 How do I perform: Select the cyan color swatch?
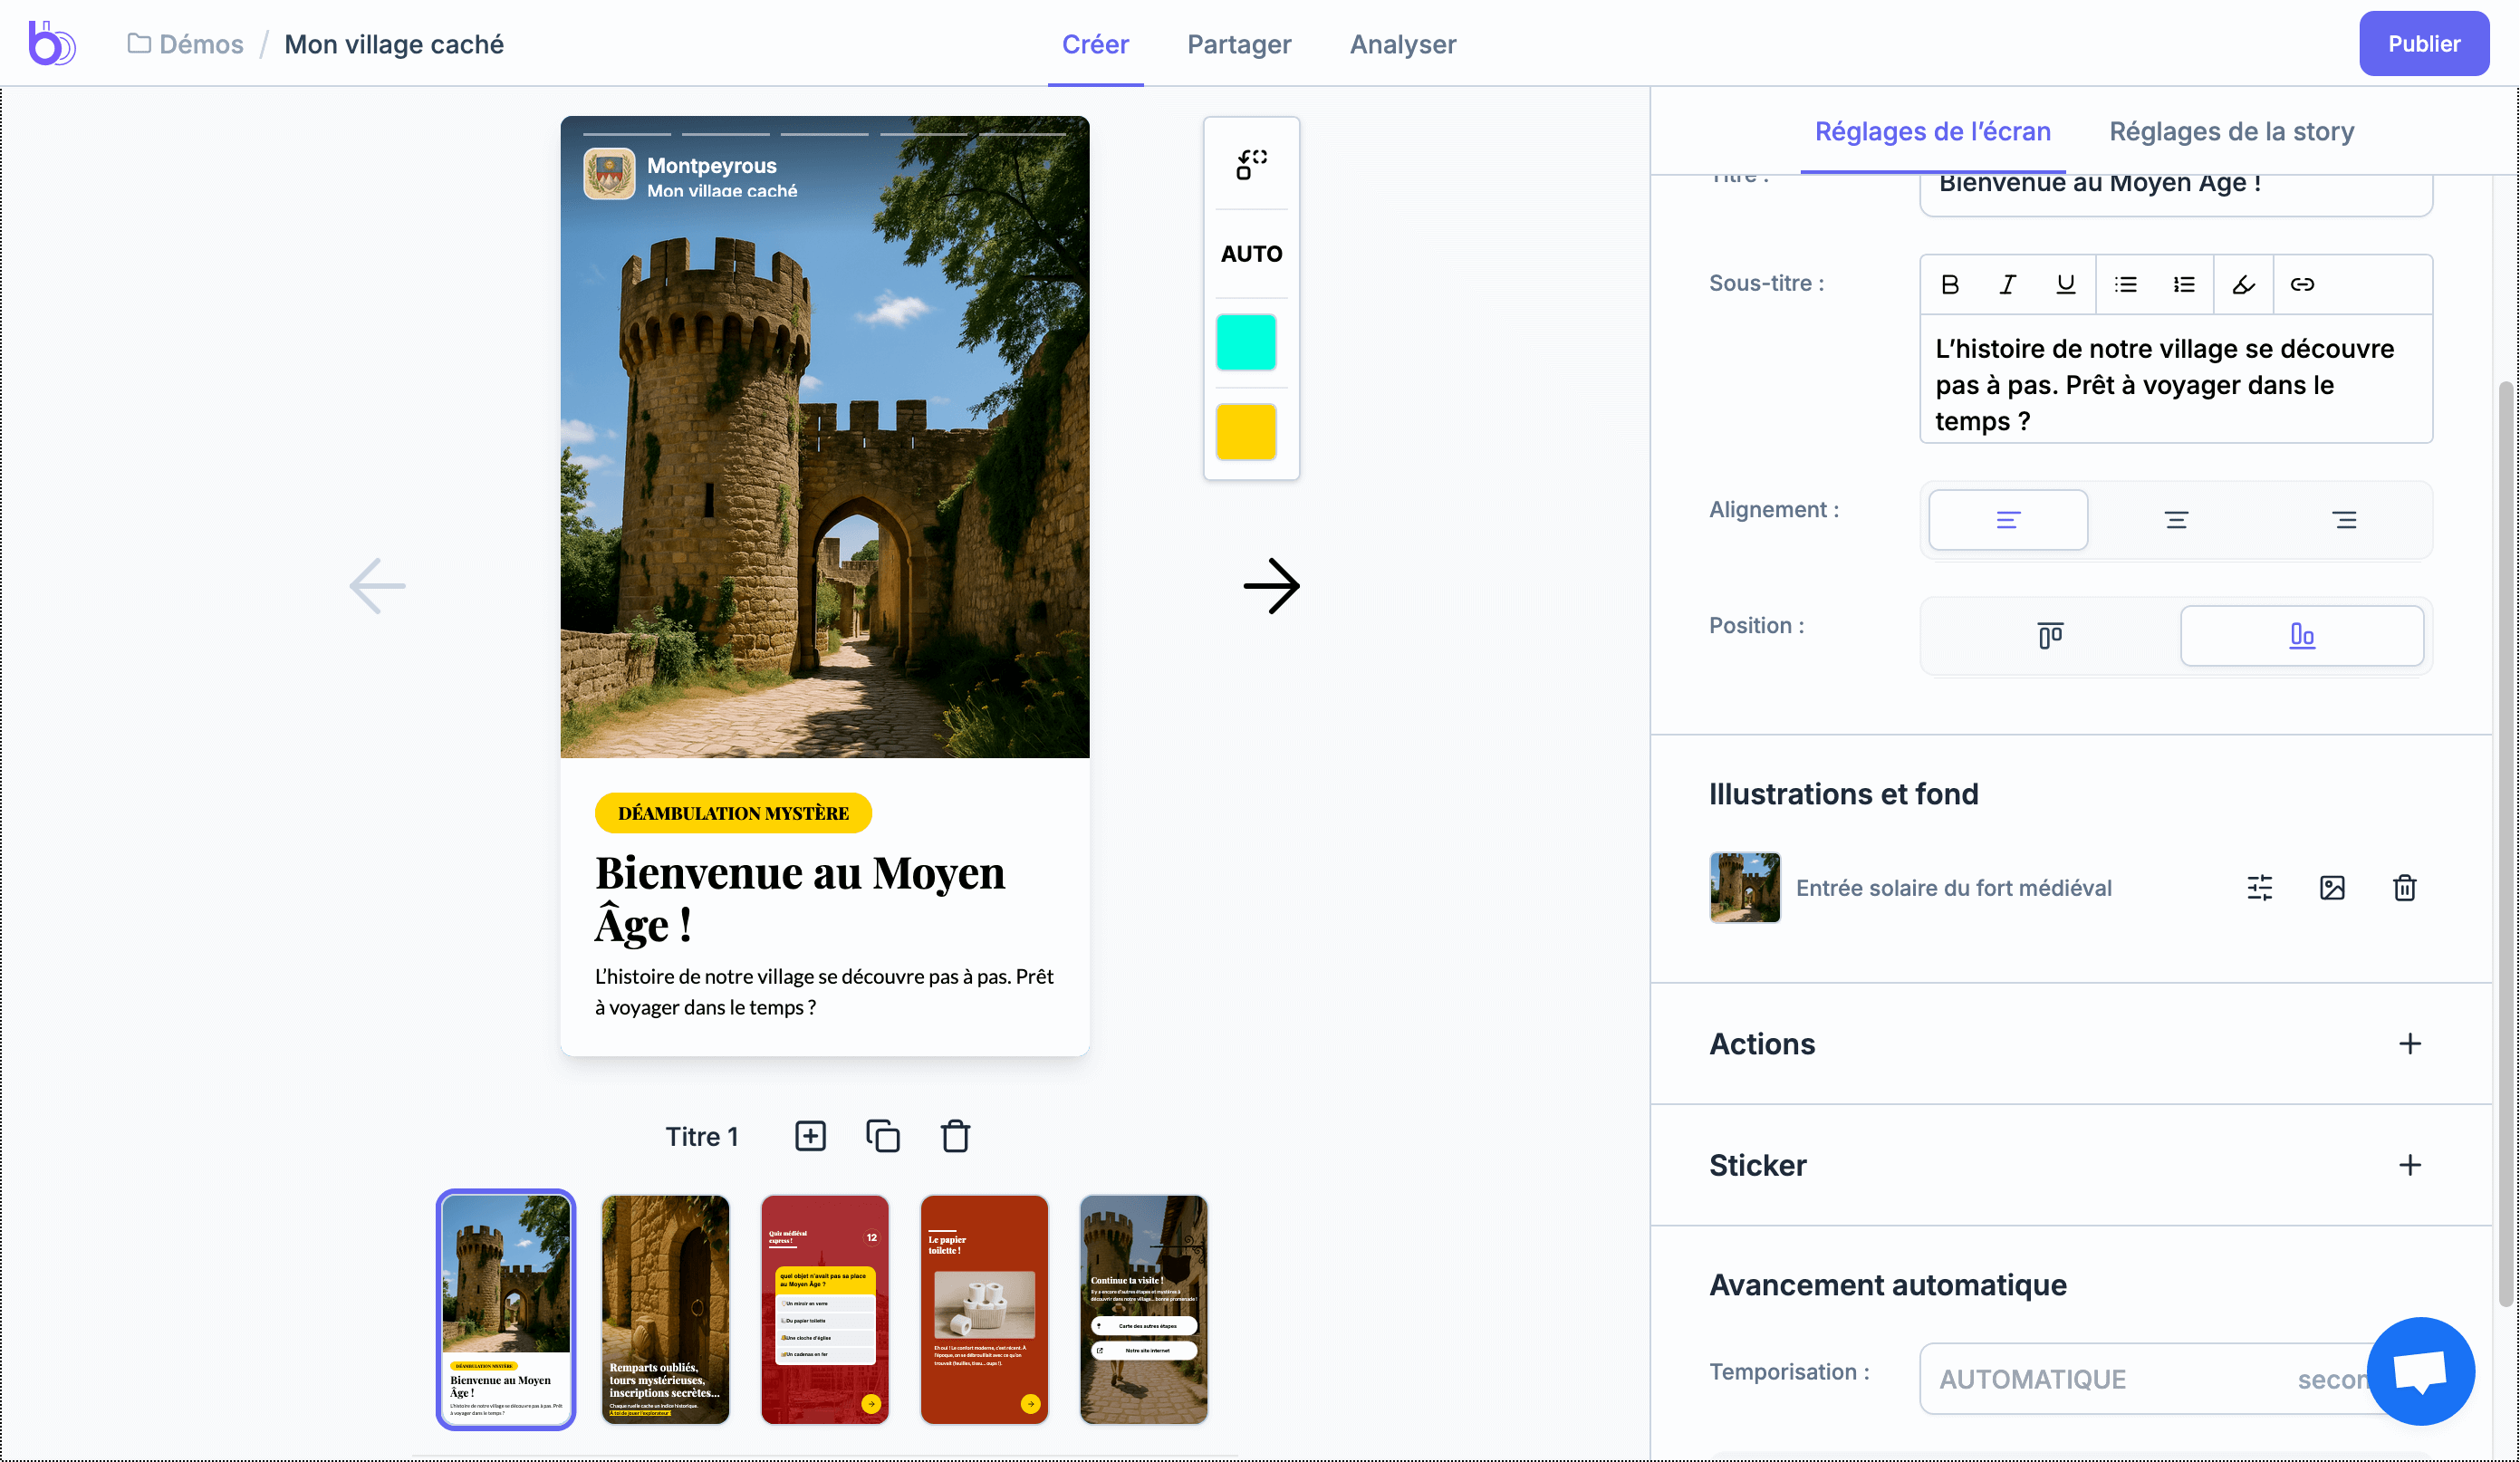coord(1245,342)
